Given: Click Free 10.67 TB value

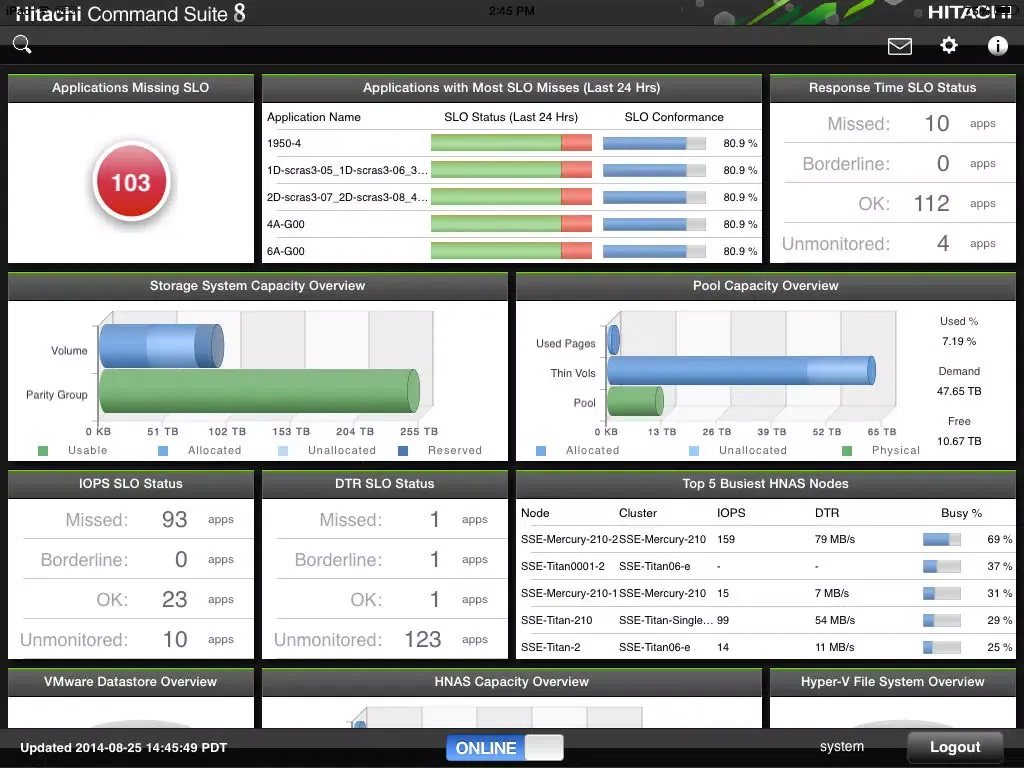Looking at the screenshot, I should coord(959,441).
